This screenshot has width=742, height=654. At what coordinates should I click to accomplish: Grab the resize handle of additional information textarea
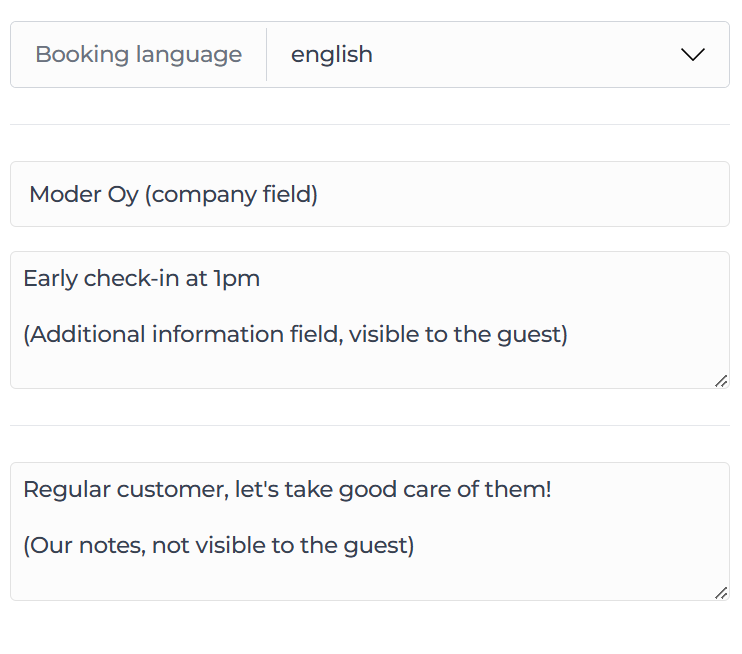pos(720,380)
